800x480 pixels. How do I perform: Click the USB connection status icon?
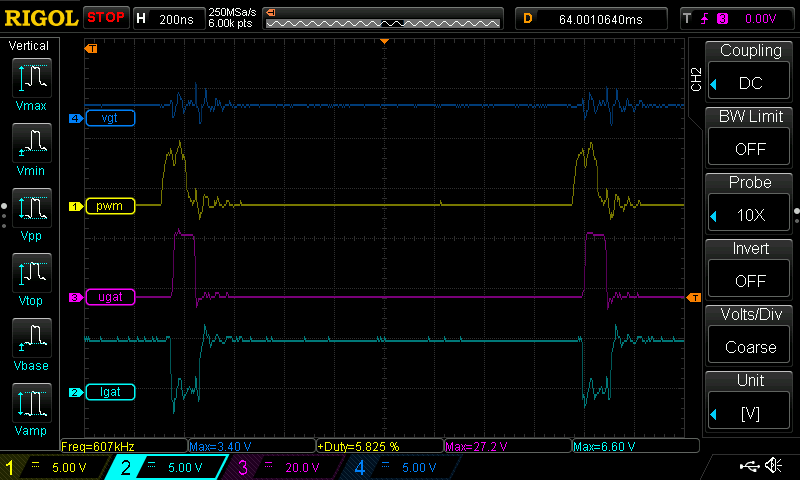[749, 465]
